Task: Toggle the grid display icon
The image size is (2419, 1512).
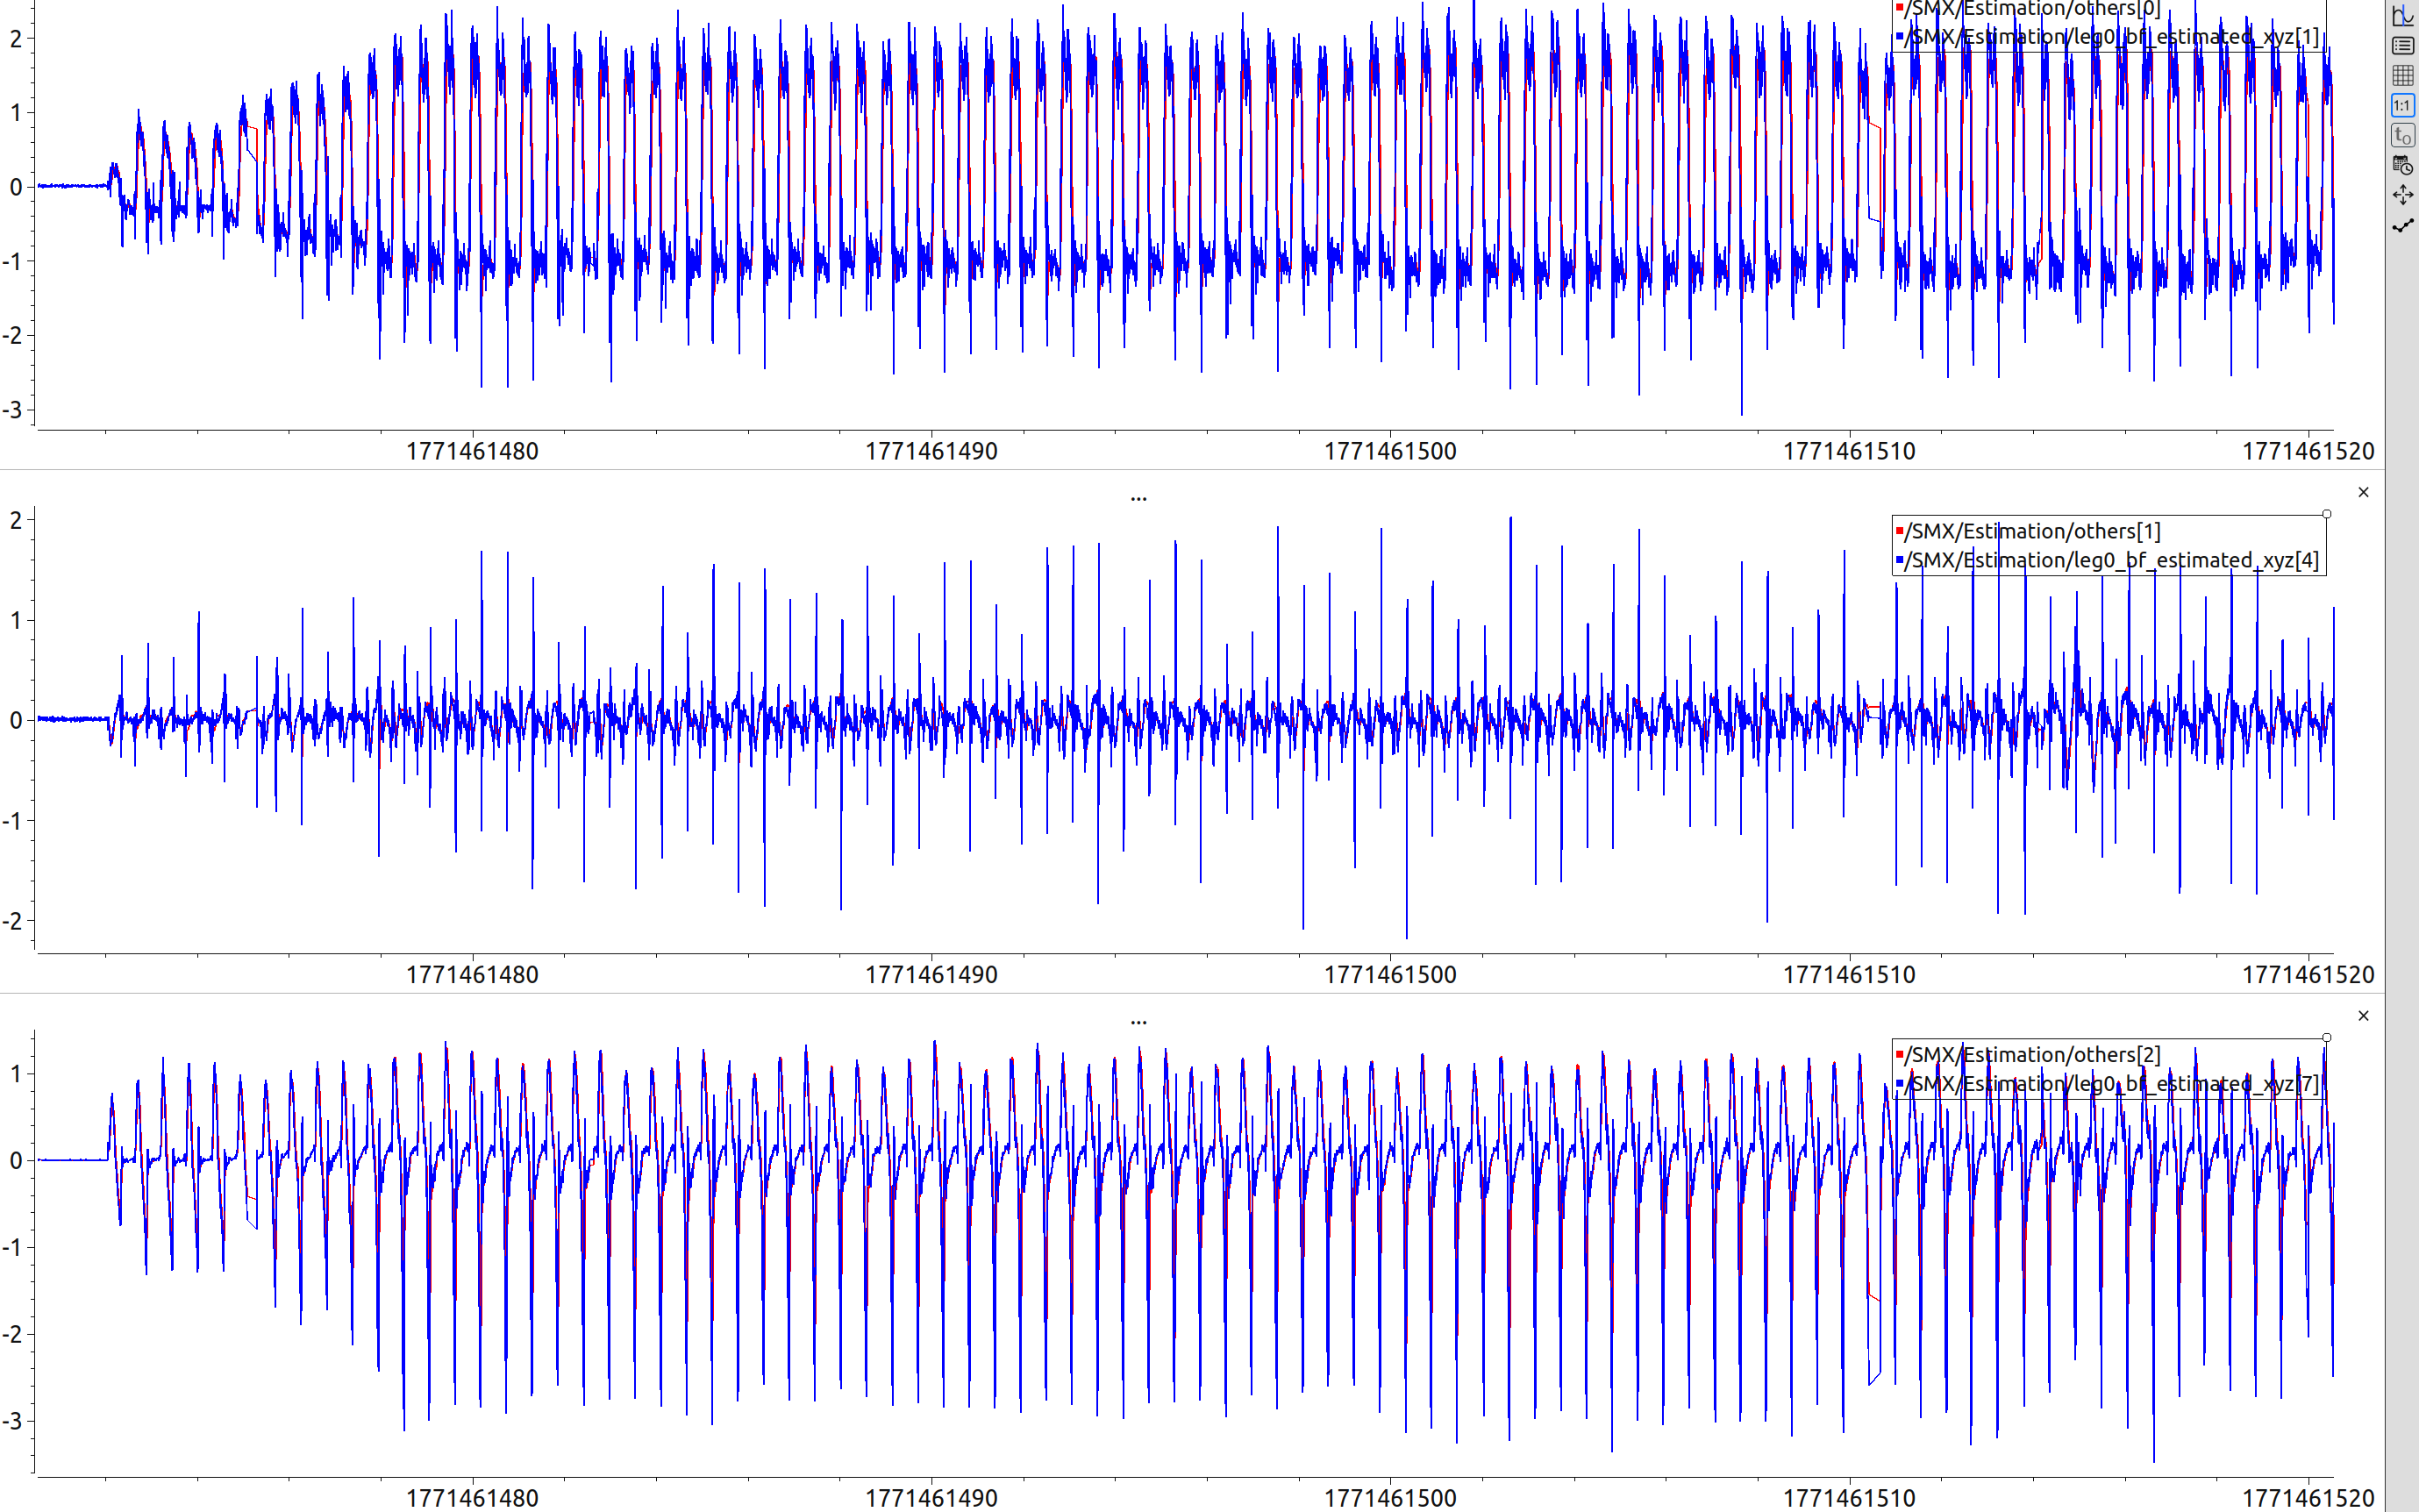Action: (x=2402, y=75)
